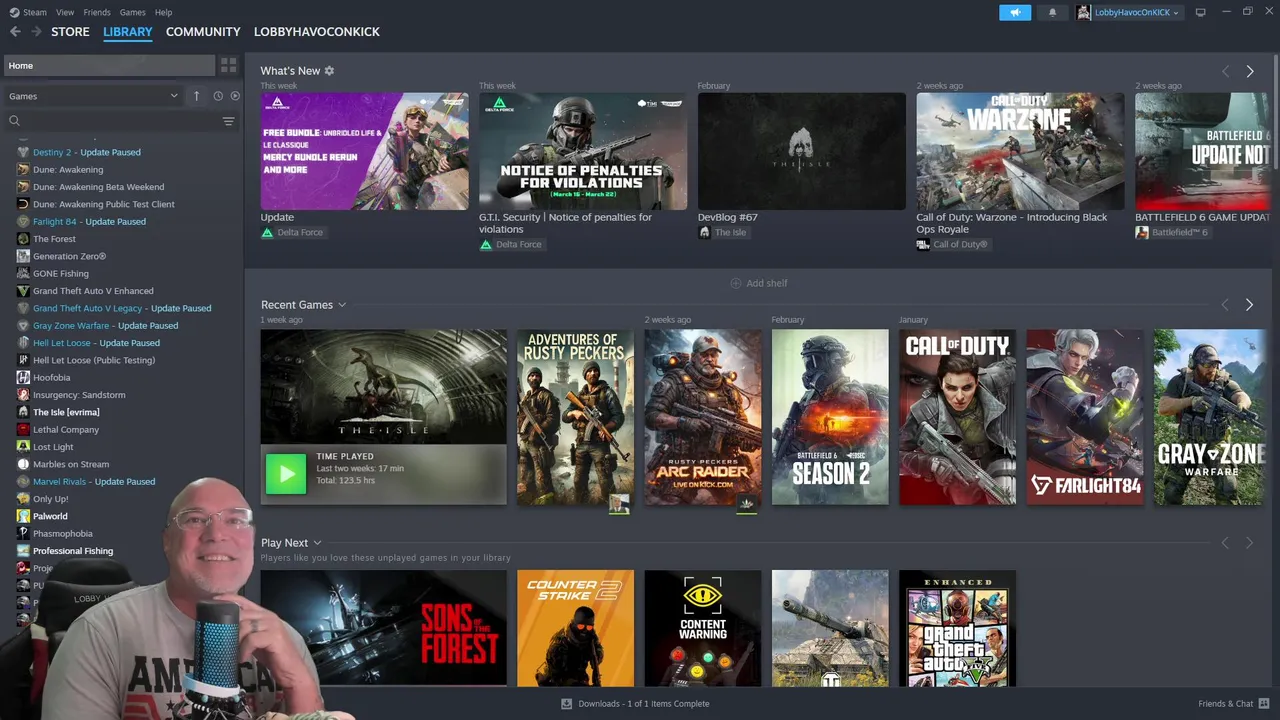Open the Games menu
The width and height of the screenshot is (1280, 720).
coord(132,12)
